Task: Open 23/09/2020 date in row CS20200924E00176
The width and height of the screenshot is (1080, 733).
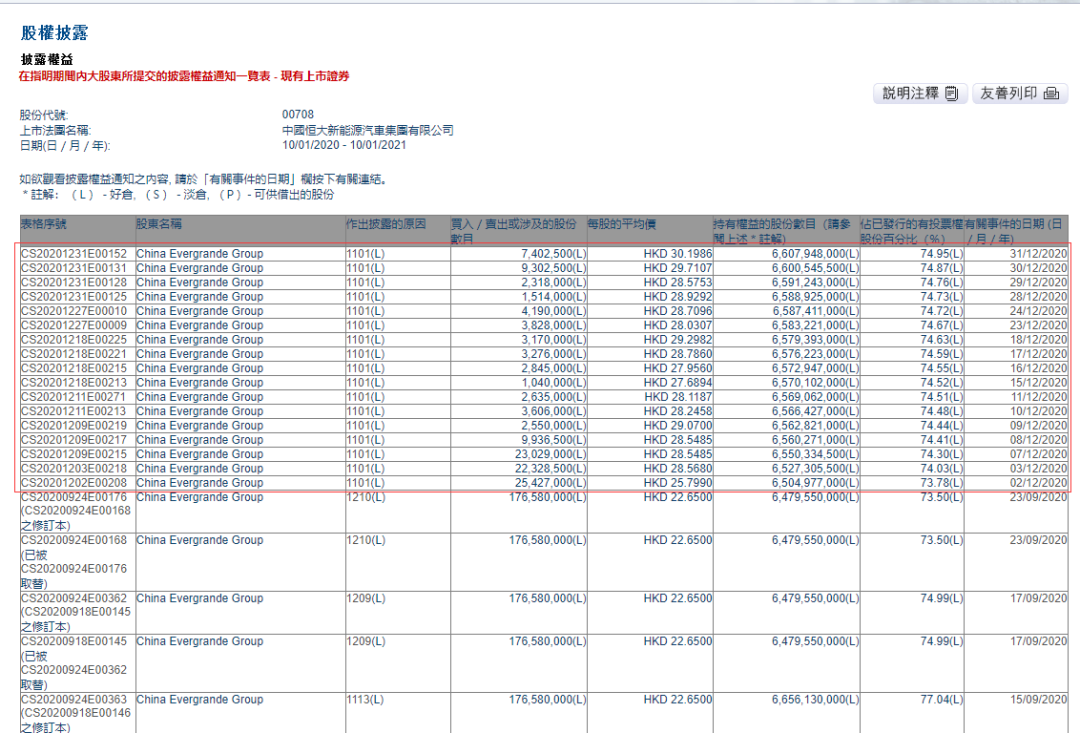Action: coord(1038,497)
